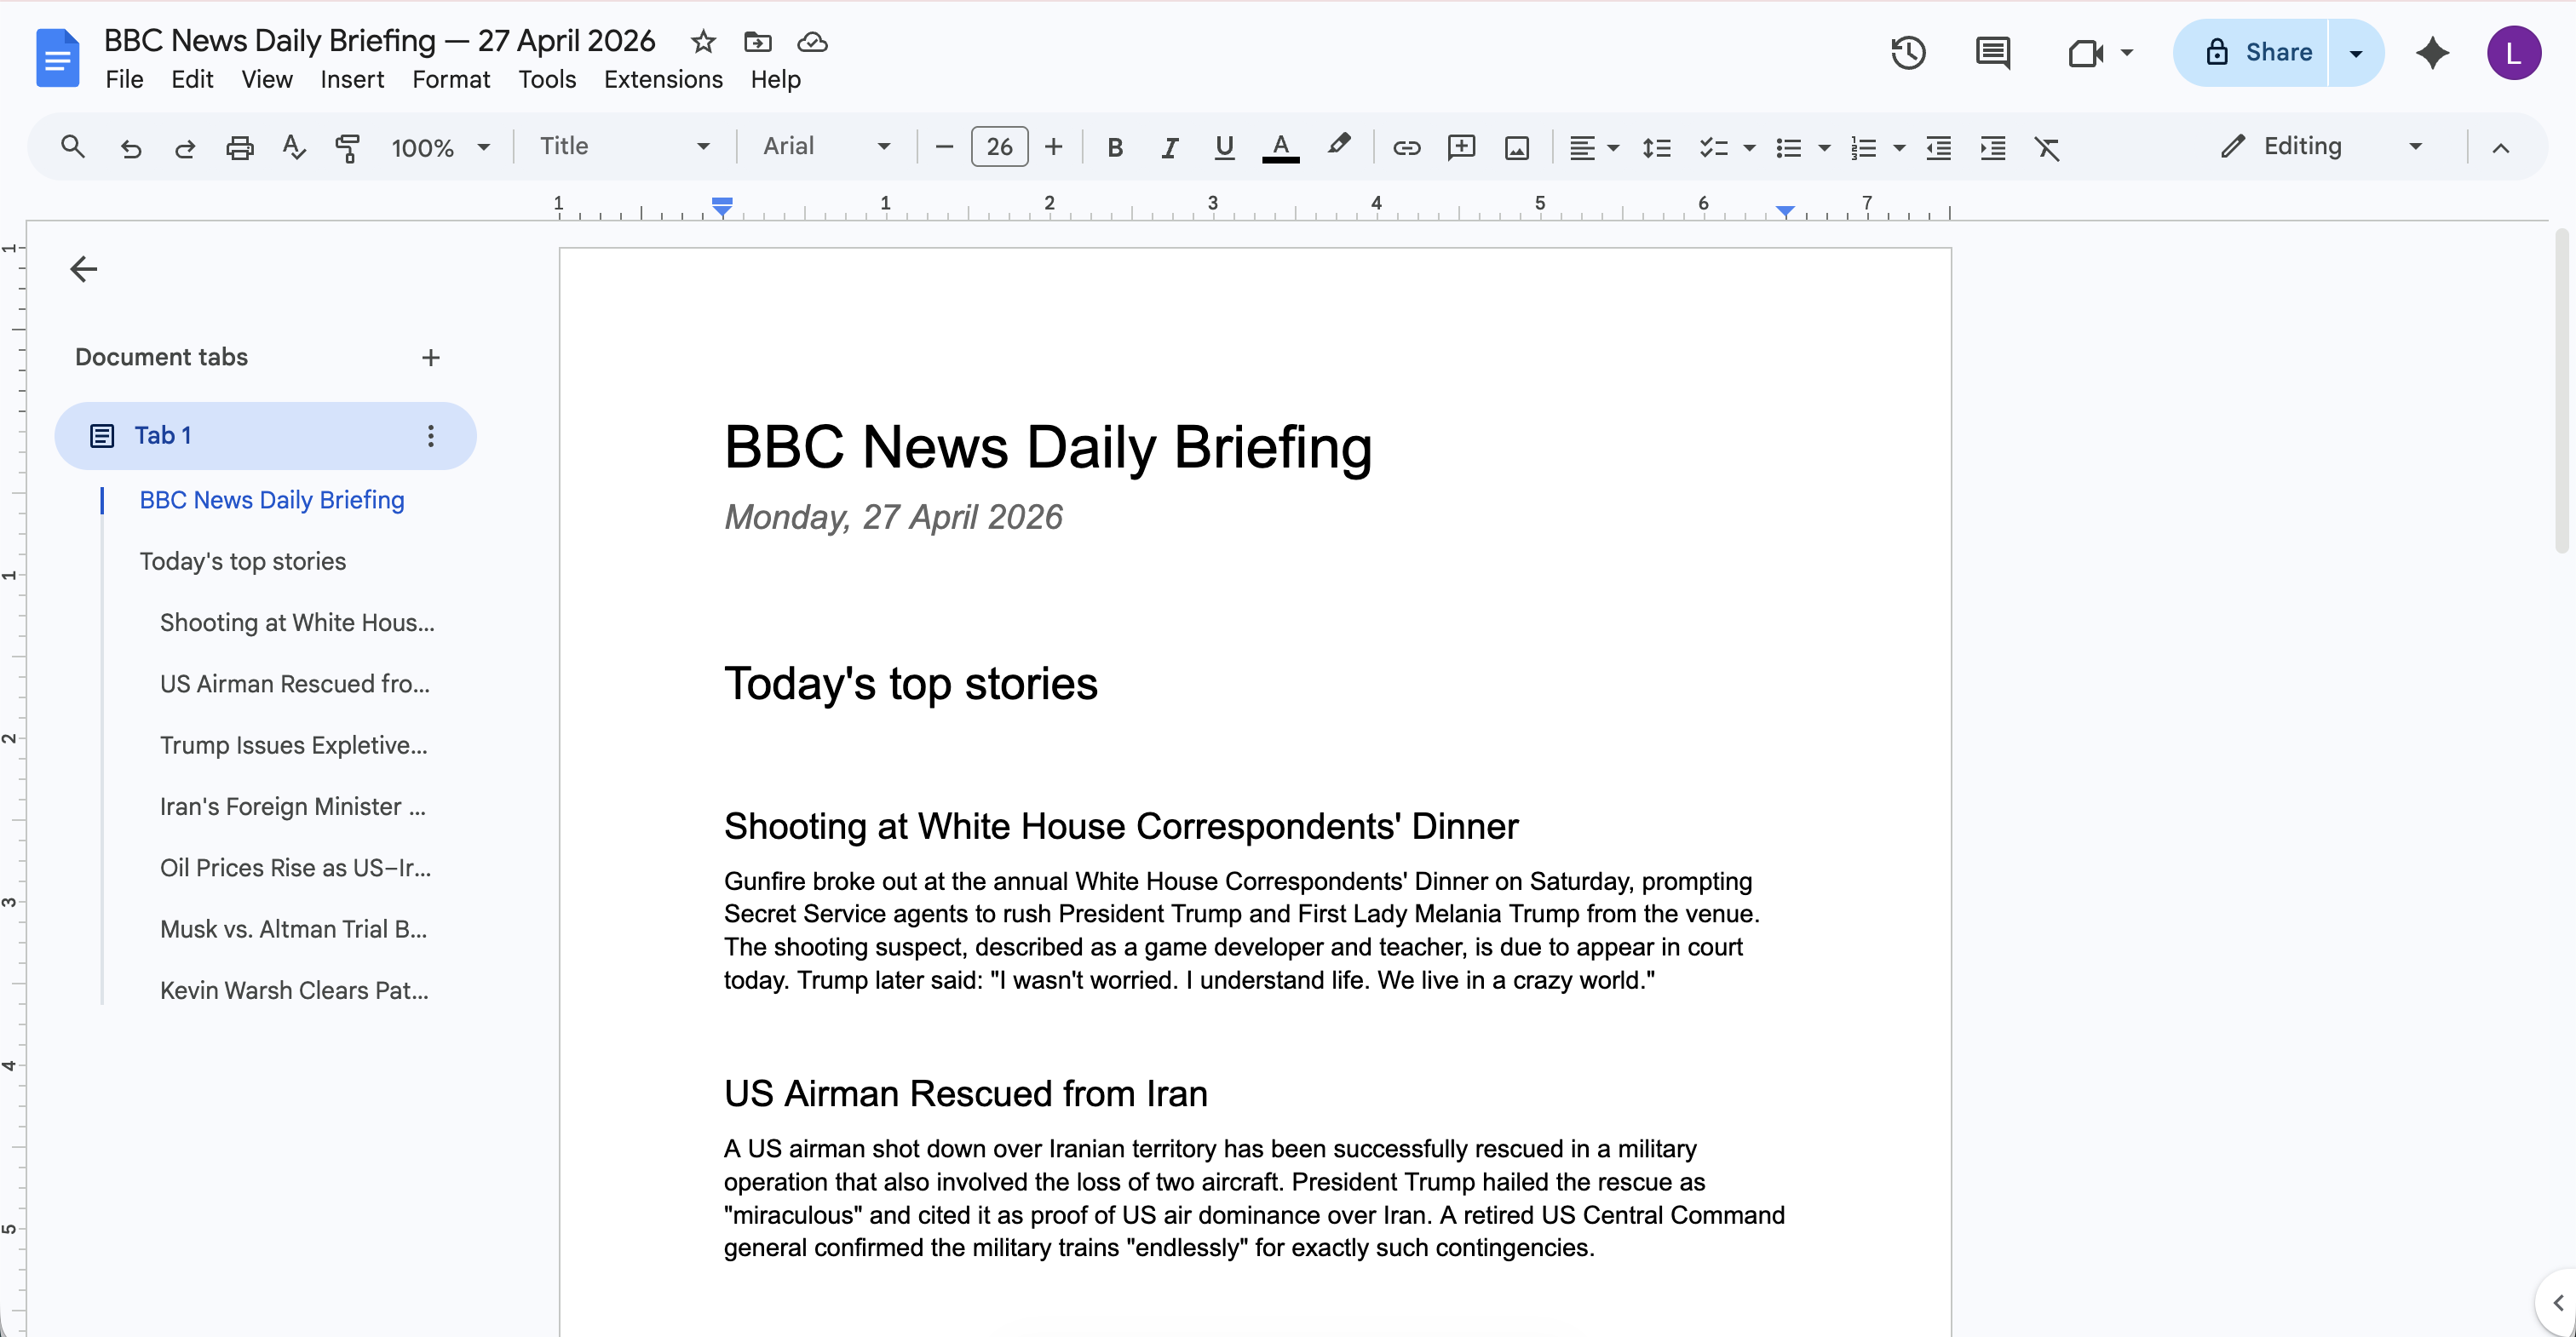Screen dimensions: 2576x1337
Task: Open the Title paragraph style dropdown
Action: click(624, 147)
